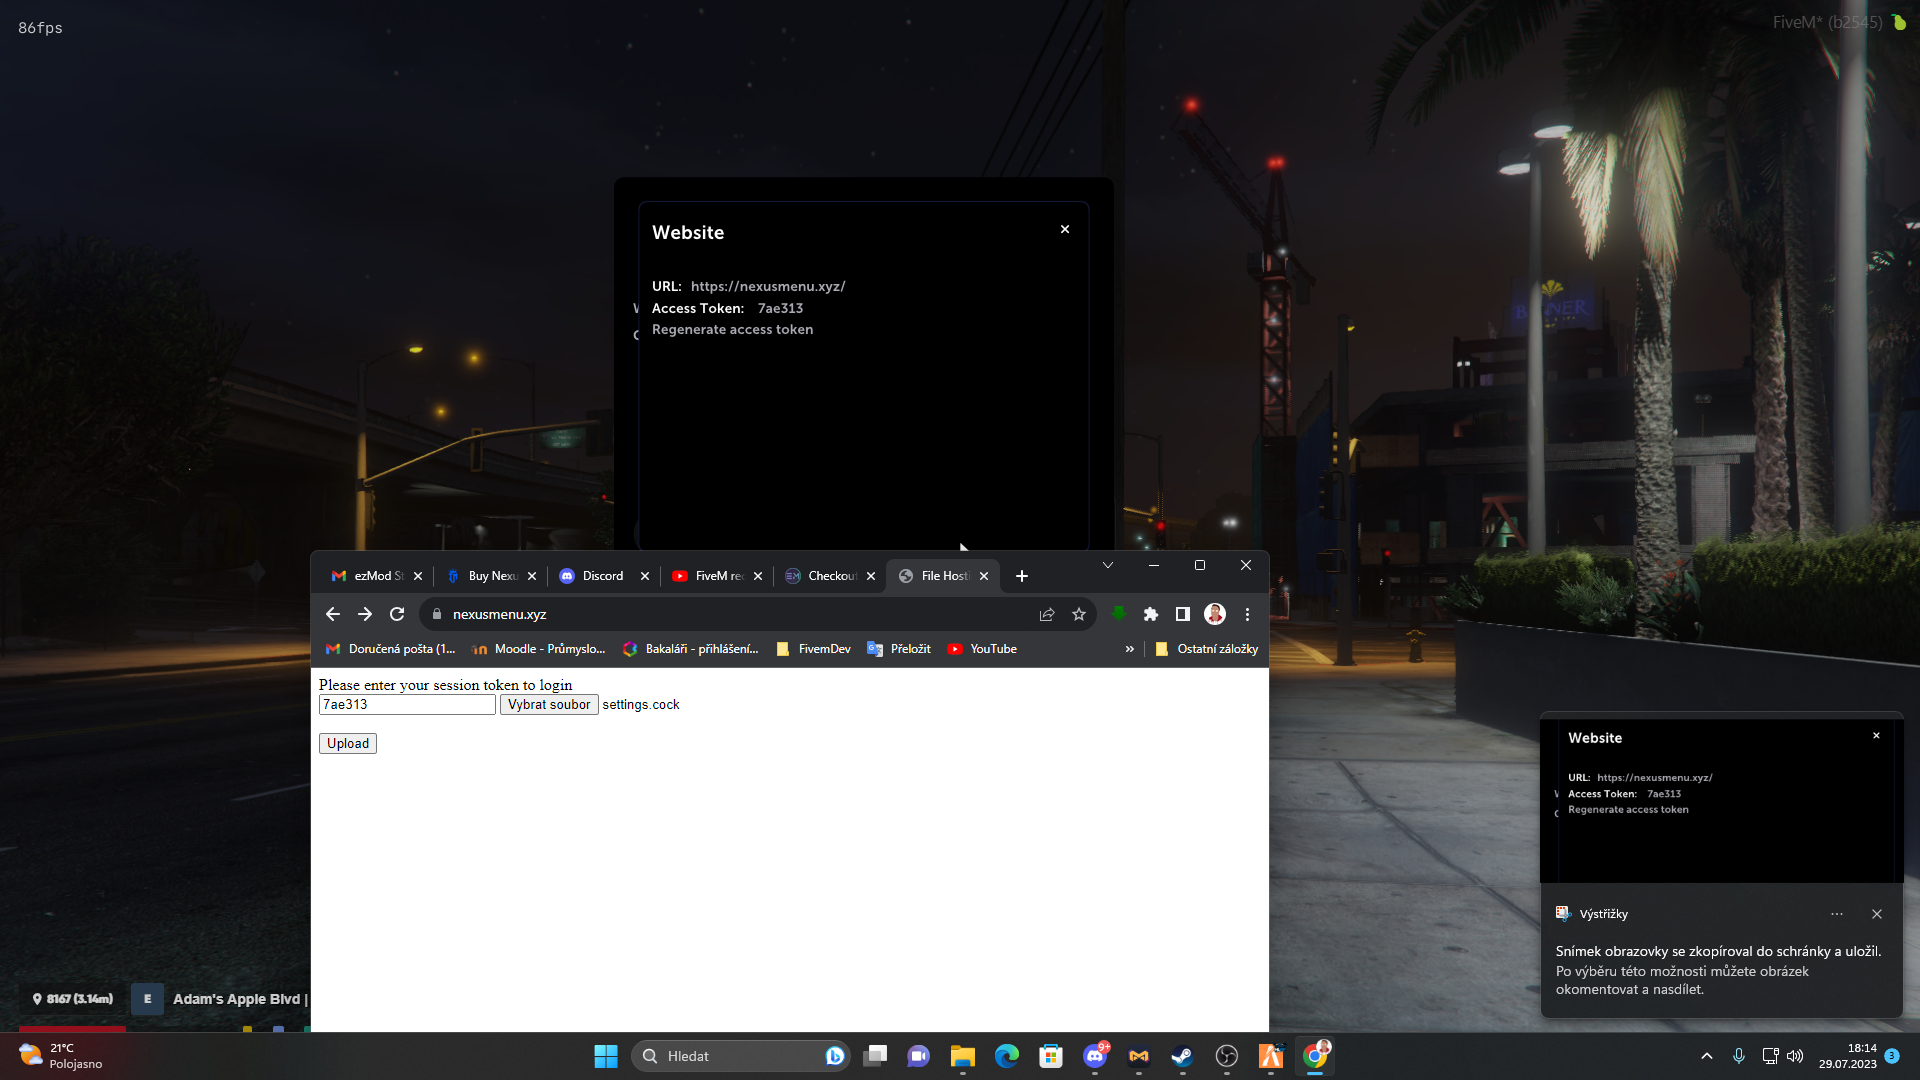The height and width of the screenshot is (1080, 1920).
Task: Open the Chrome extensions puzzle icon
Action: point(1150,614)
